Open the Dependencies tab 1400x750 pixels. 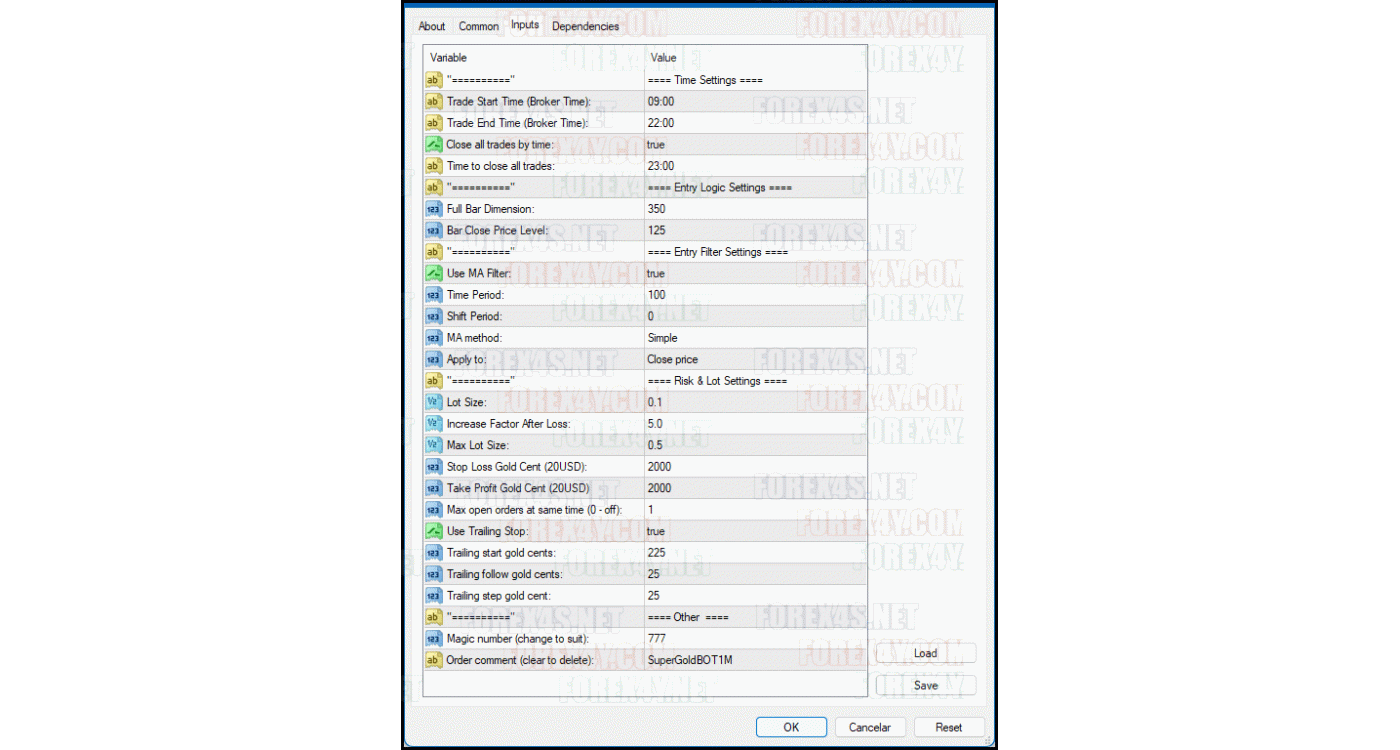585,26
